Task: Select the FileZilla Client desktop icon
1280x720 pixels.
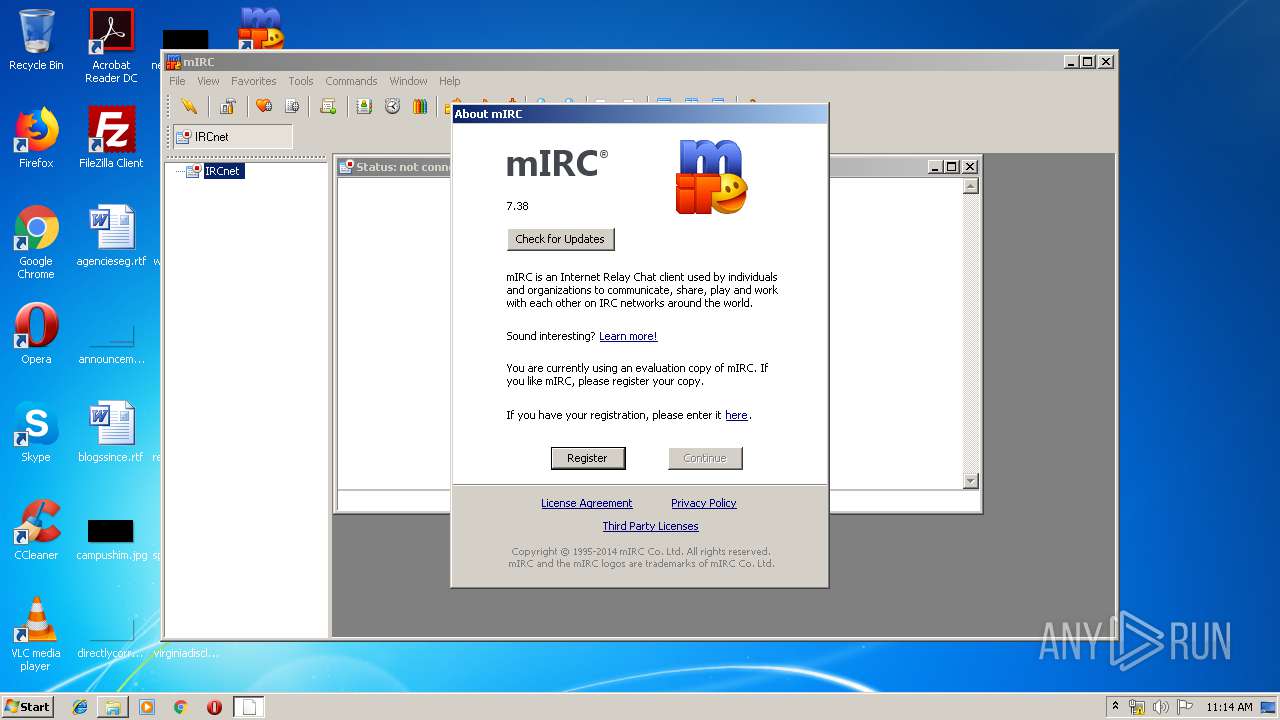Action: point(111,138)
